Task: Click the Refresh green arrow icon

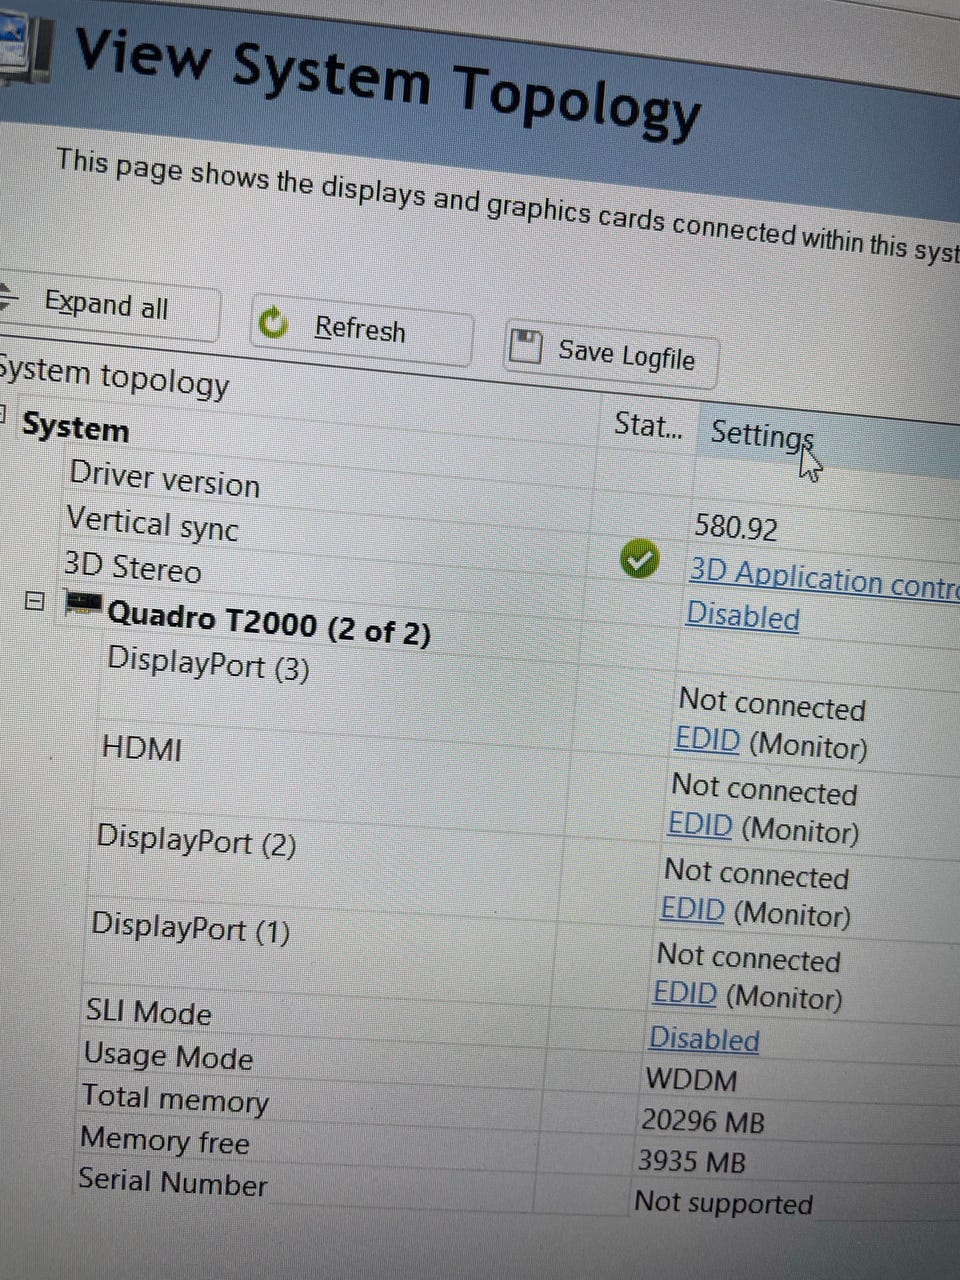Action: tap(272, 323)
